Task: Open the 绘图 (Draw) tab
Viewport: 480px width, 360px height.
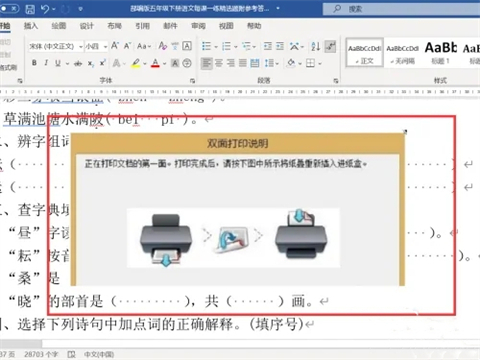Action: click(59, 26)
